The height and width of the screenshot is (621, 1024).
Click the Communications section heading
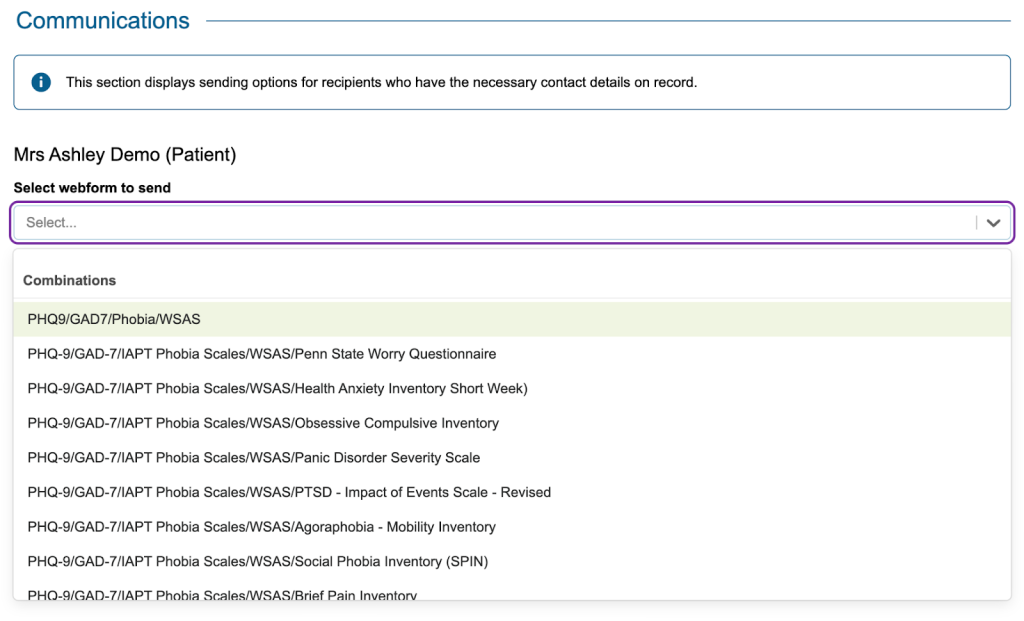103,21
